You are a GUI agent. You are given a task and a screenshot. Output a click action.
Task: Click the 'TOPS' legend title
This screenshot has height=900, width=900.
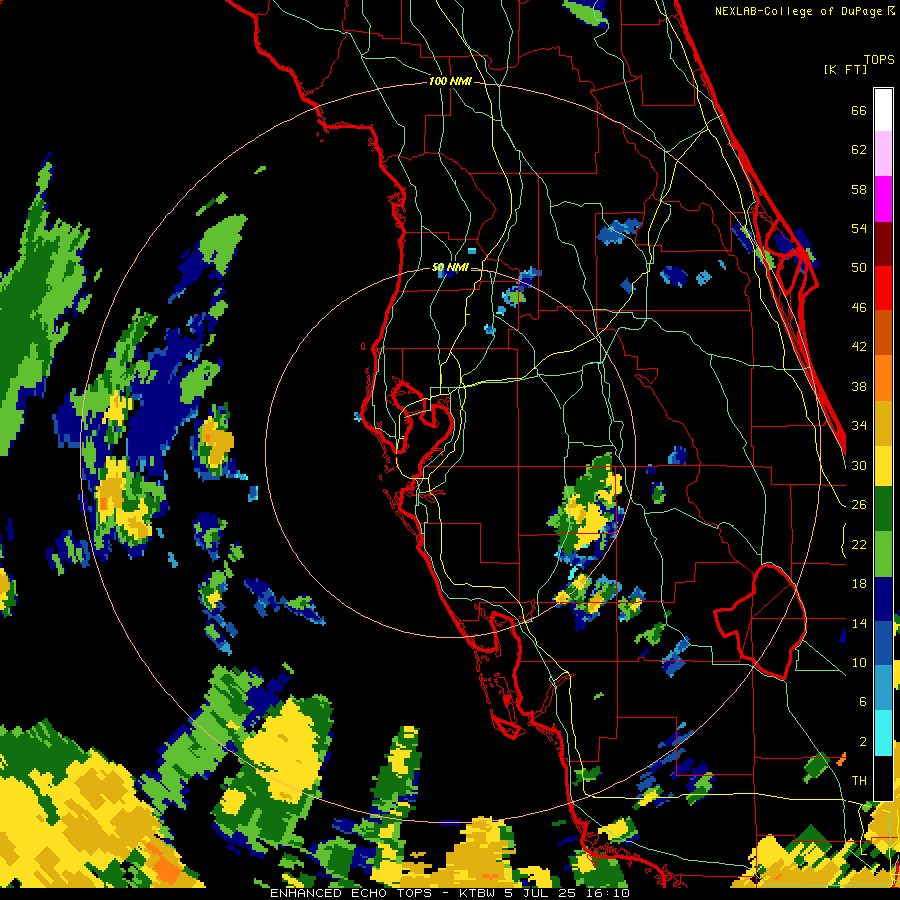click(879, 59)
